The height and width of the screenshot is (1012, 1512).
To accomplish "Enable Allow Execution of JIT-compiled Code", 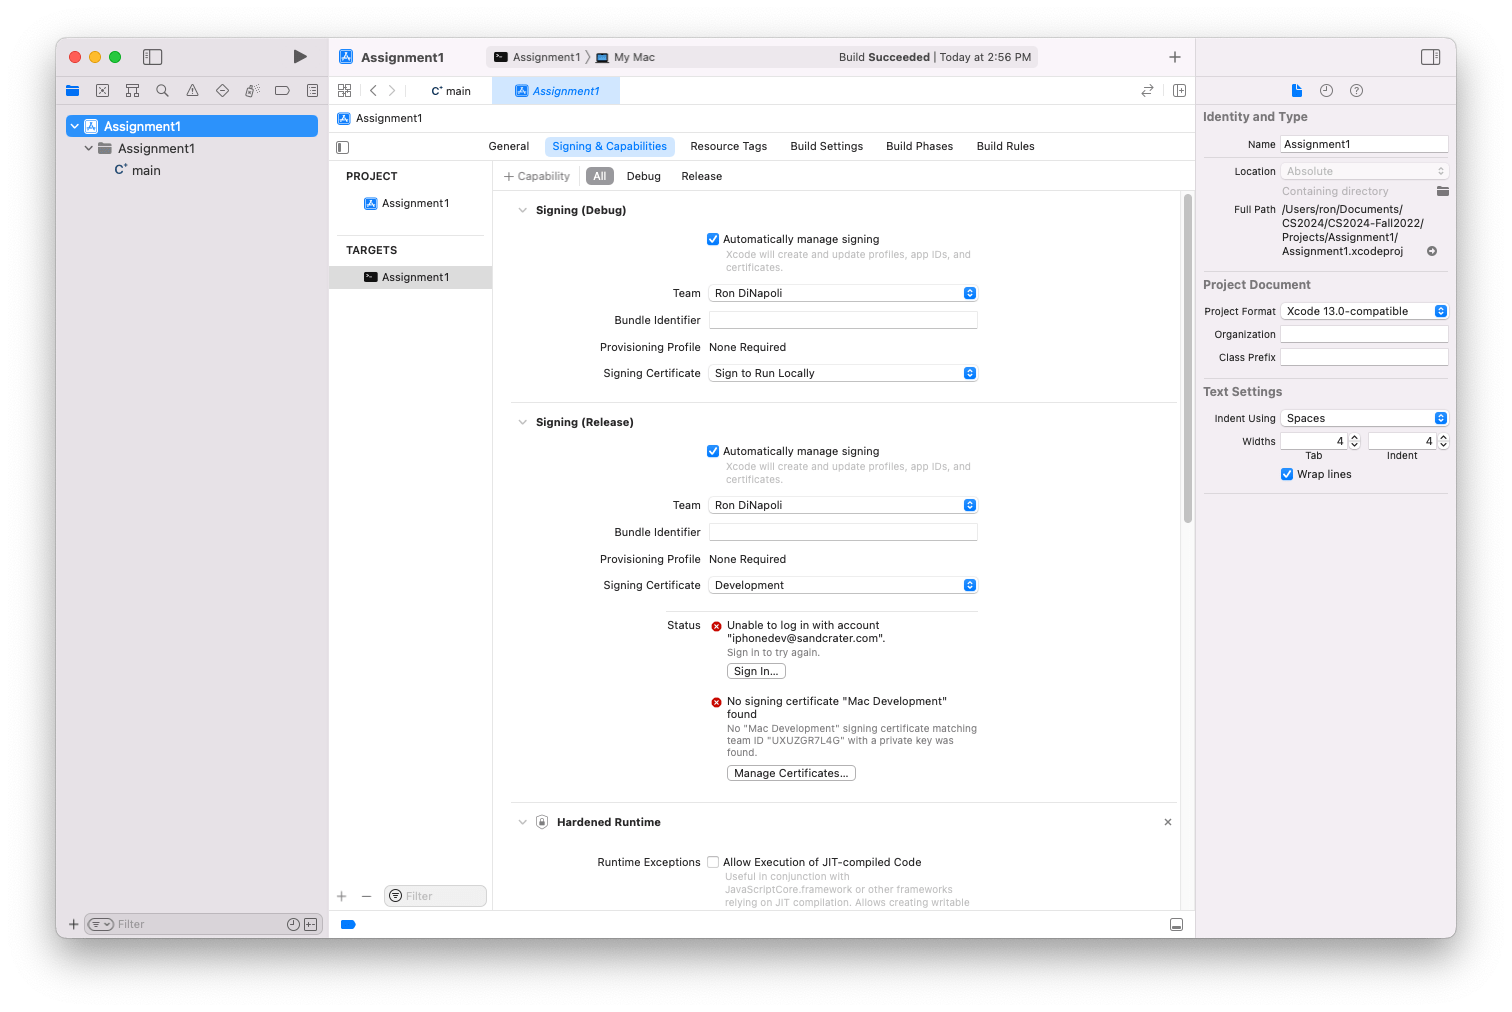I will [x=713, y=862].
